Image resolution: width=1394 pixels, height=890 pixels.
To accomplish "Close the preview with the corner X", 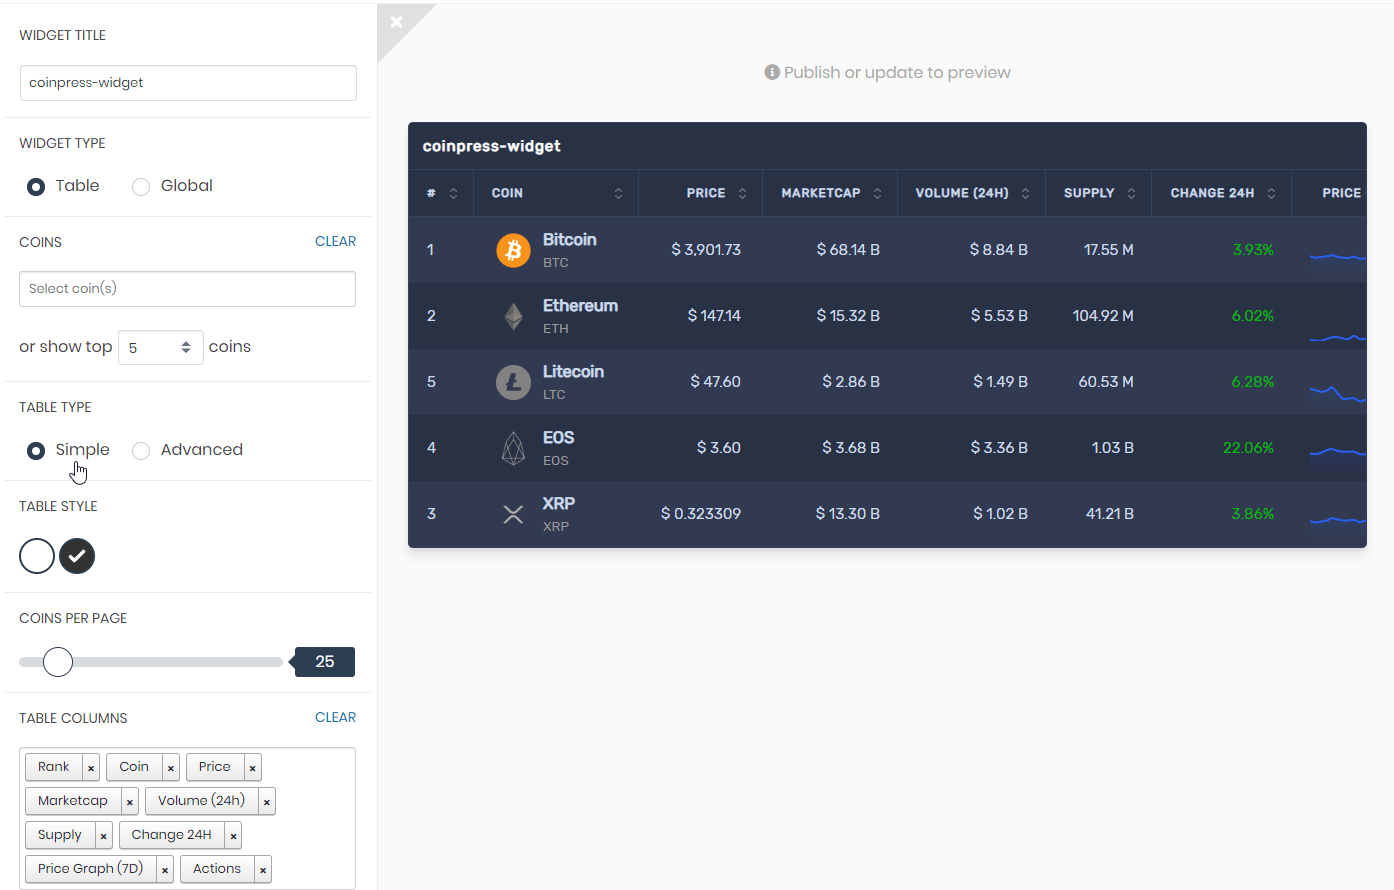I will coord(397,22).
